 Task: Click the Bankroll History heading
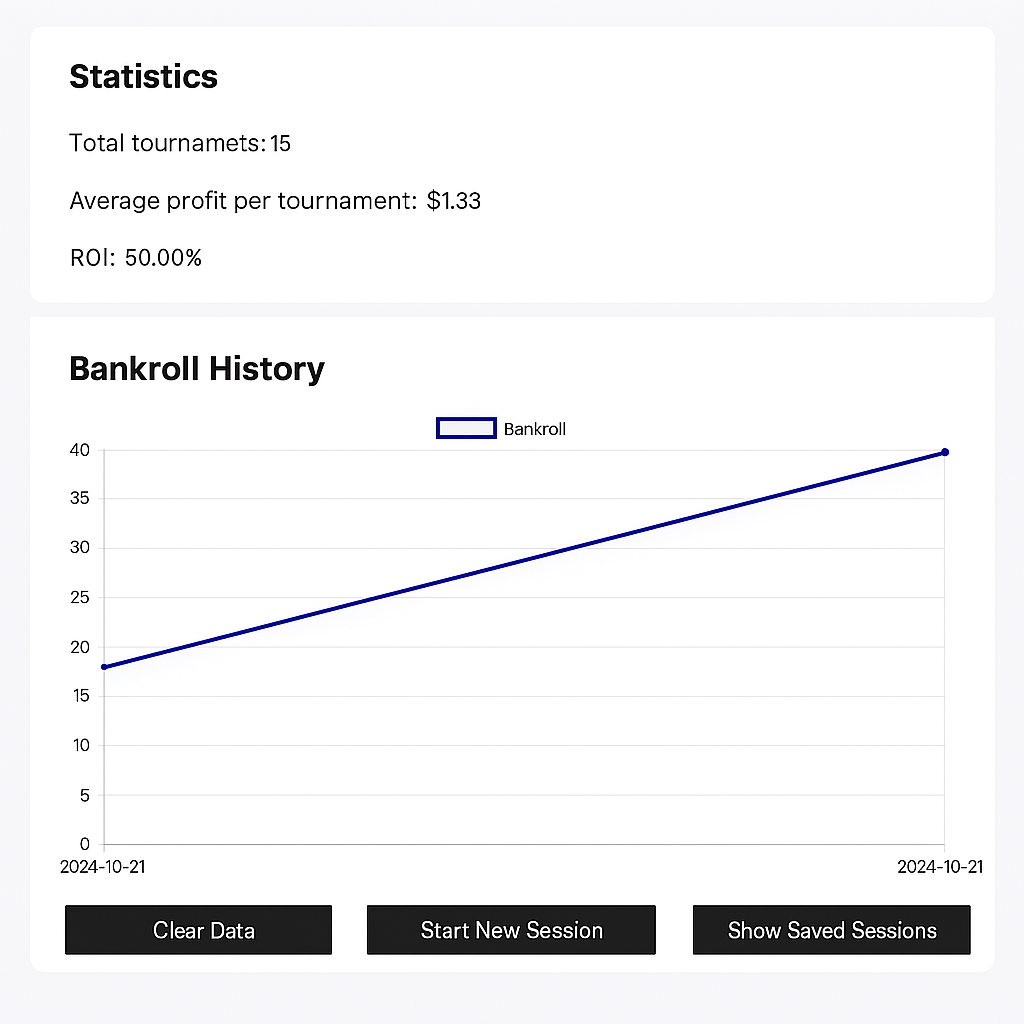point(197,369)
